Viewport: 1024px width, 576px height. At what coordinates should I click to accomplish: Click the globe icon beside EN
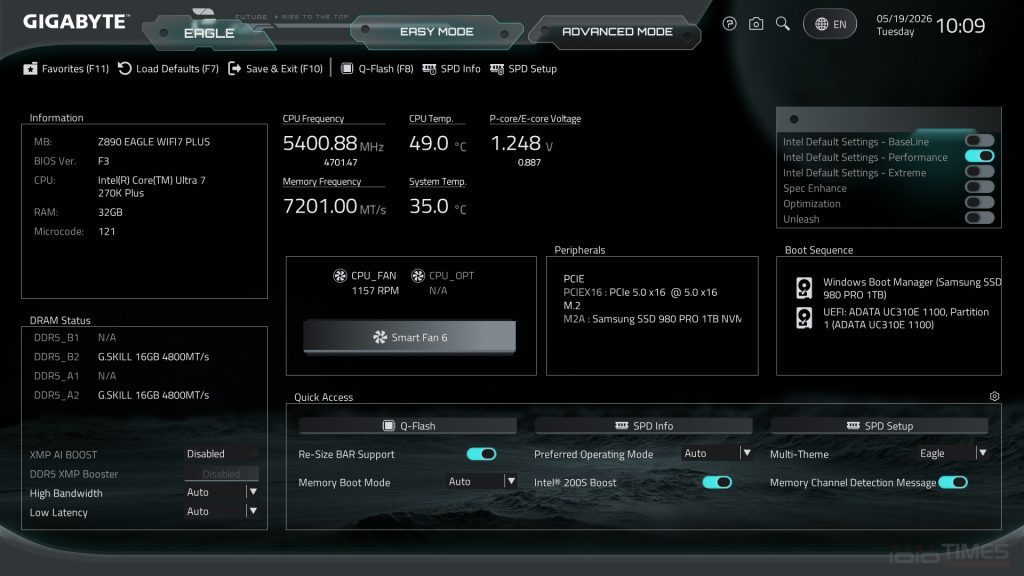coord(822,24)
